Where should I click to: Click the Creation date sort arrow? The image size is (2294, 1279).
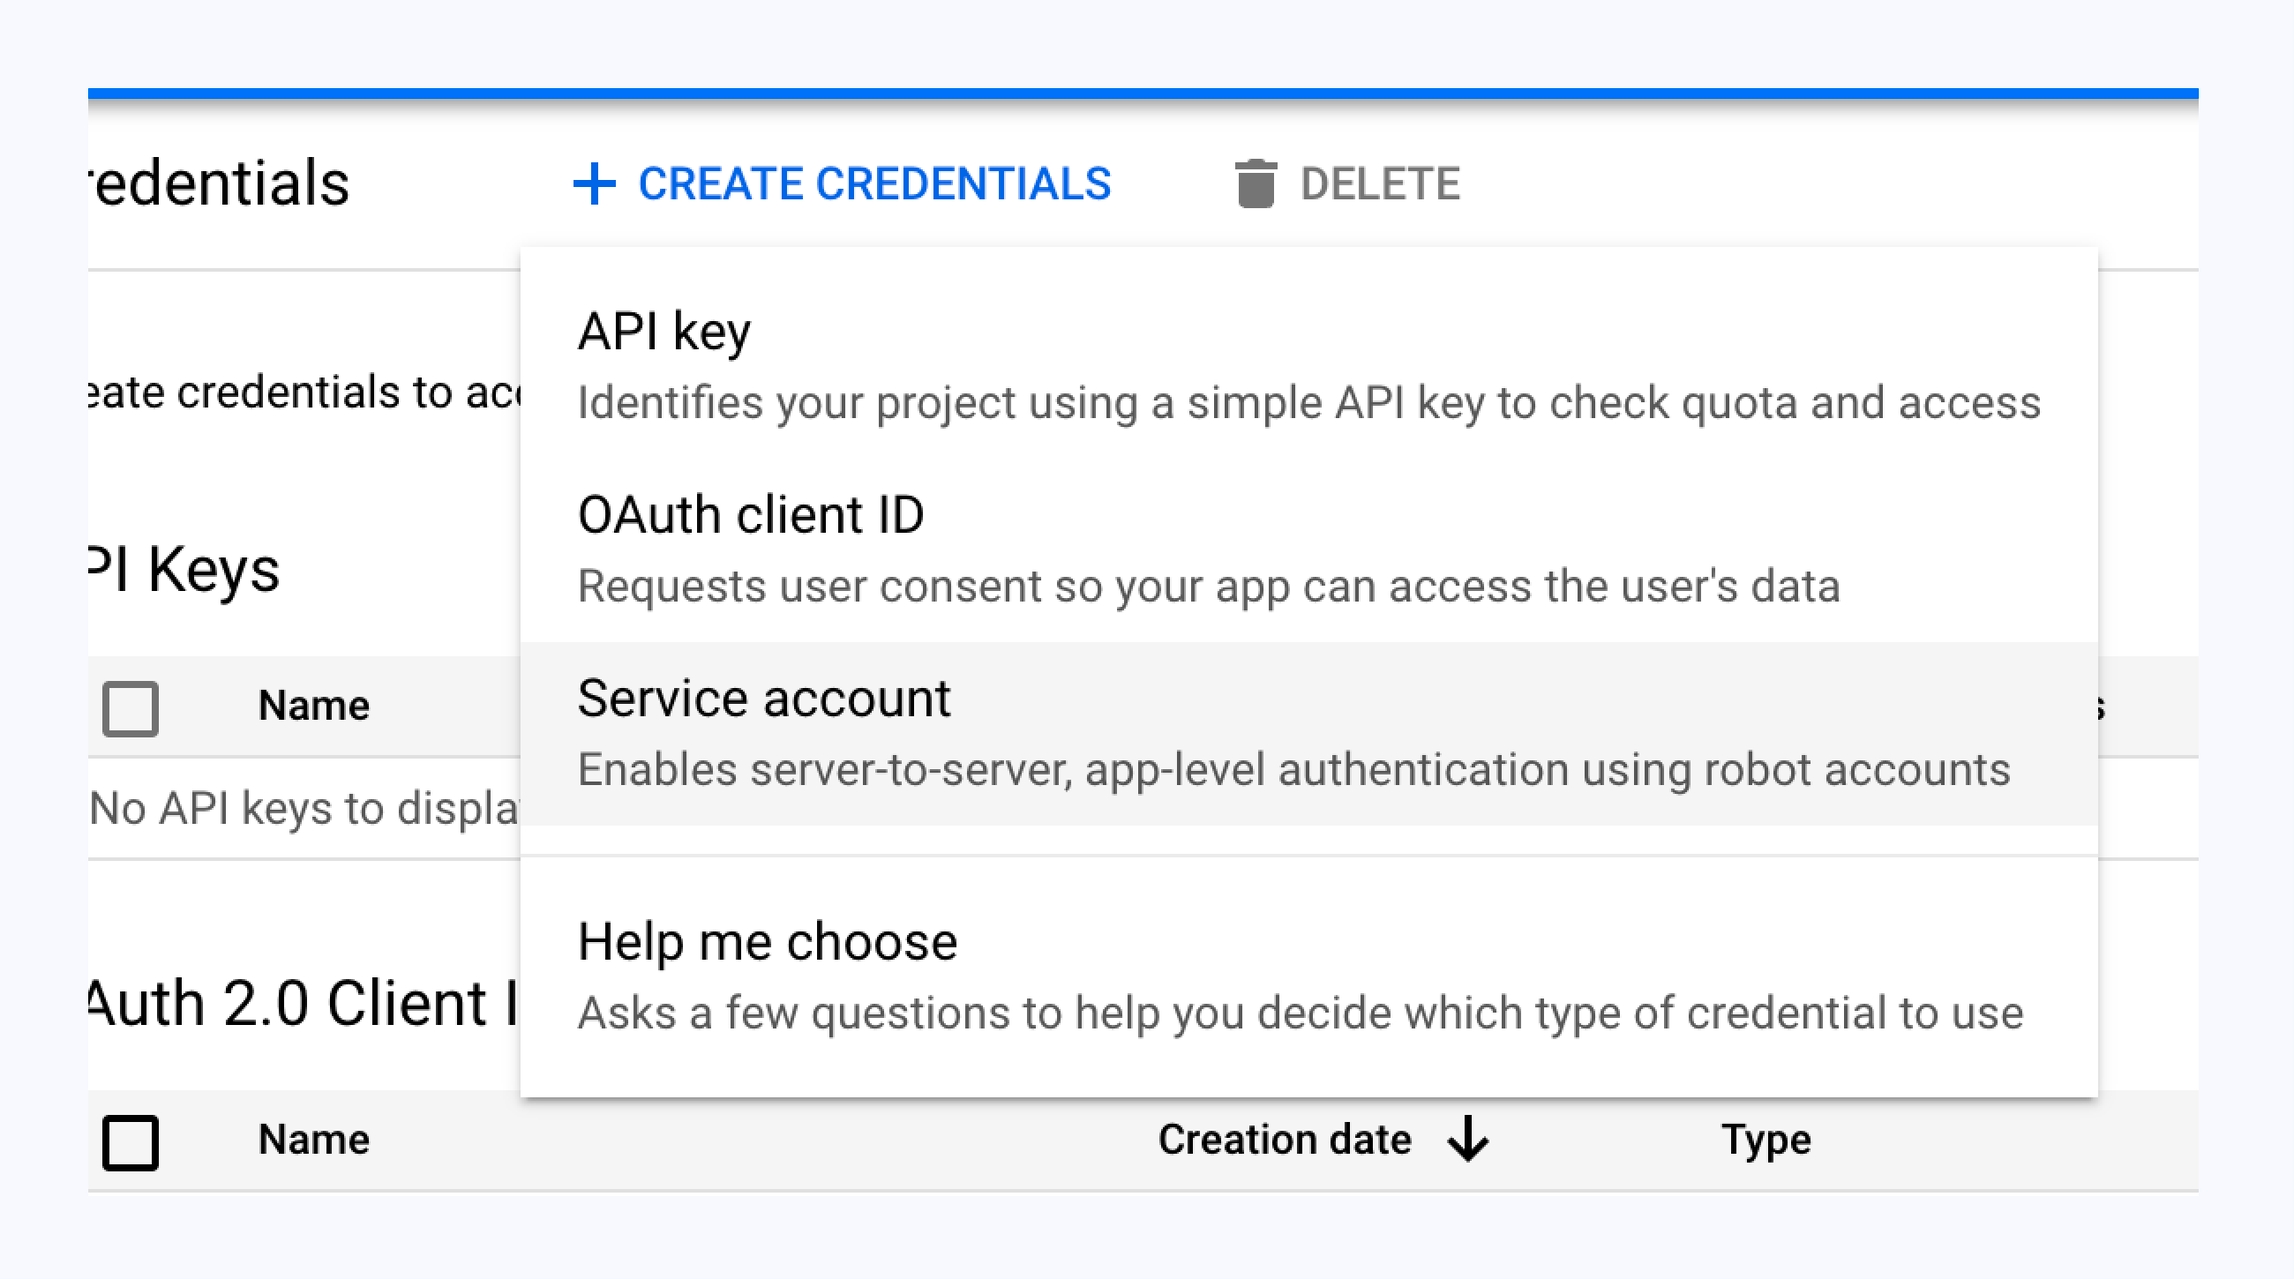click(x=1467, y=1139)
